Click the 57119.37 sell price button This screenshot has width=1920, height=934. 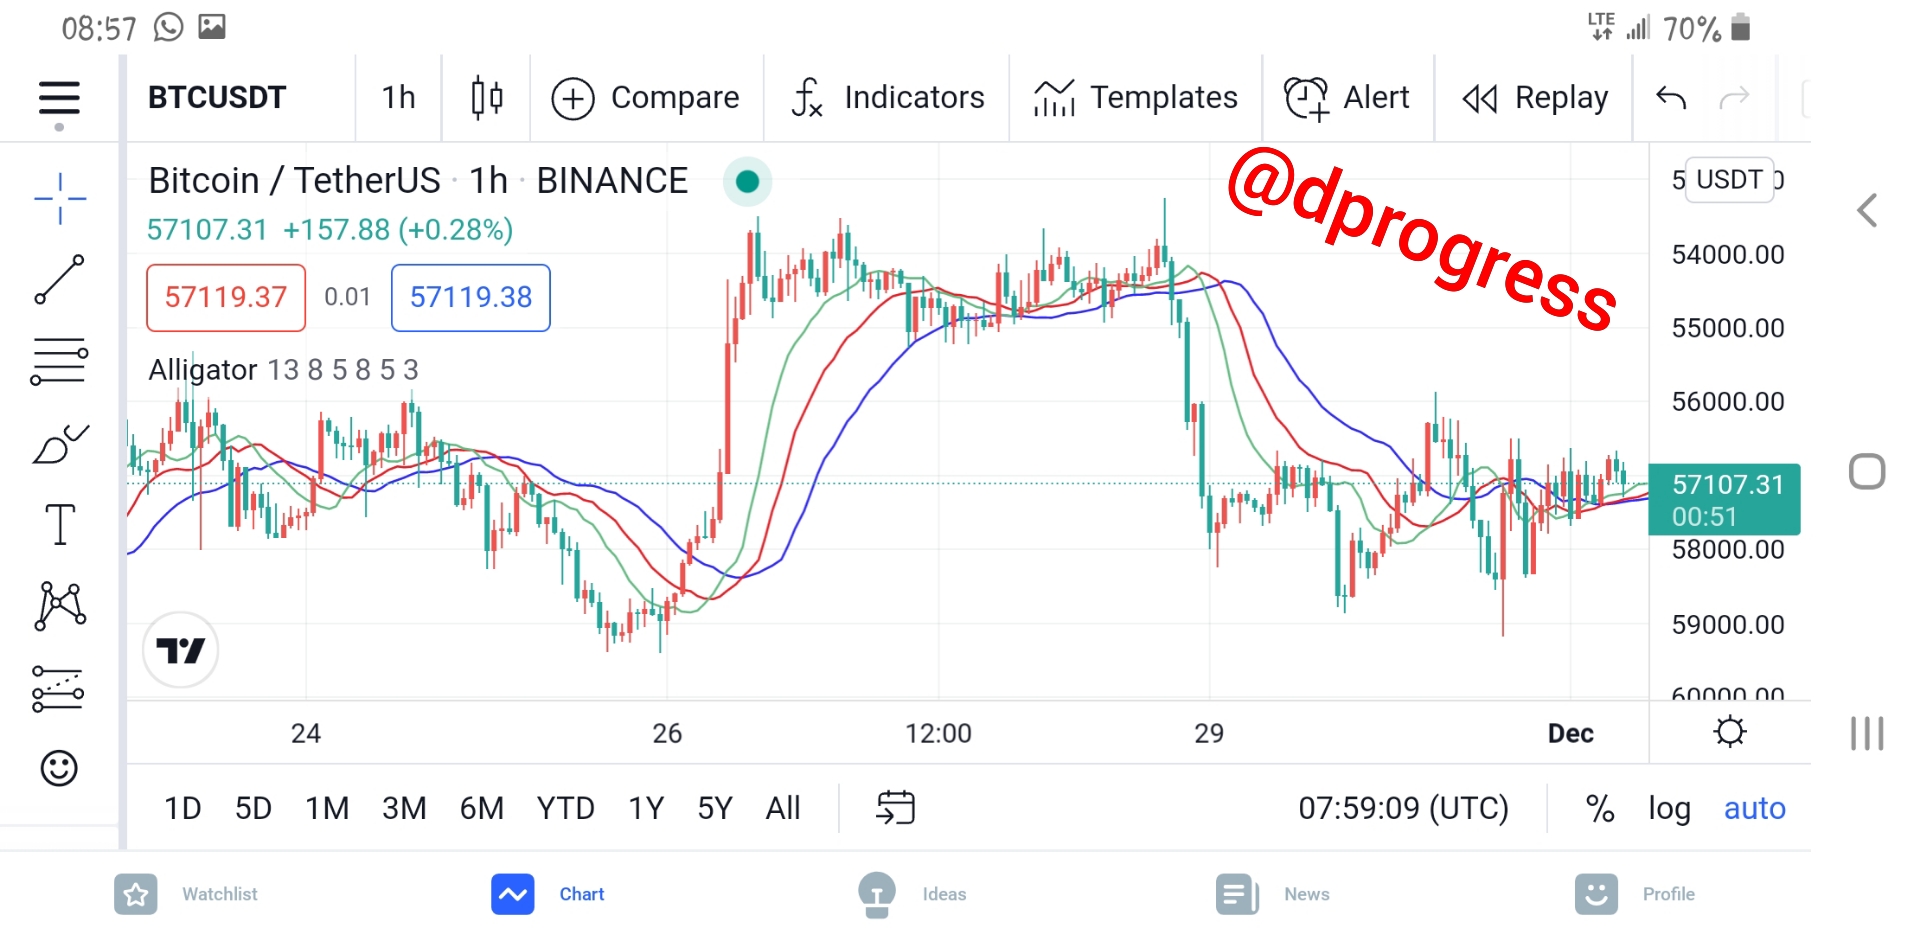226,297
